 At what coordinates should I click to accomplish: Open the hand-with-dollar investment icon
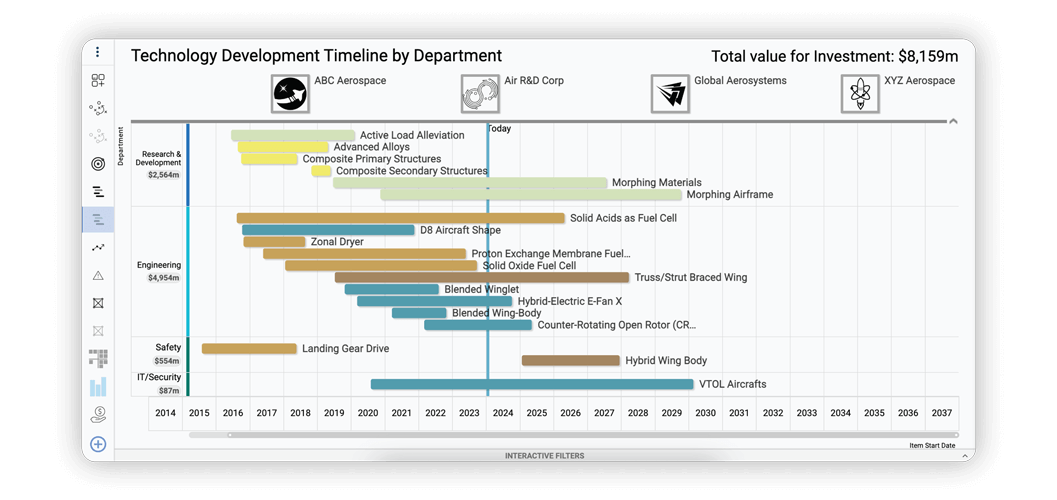pos(98,414)
